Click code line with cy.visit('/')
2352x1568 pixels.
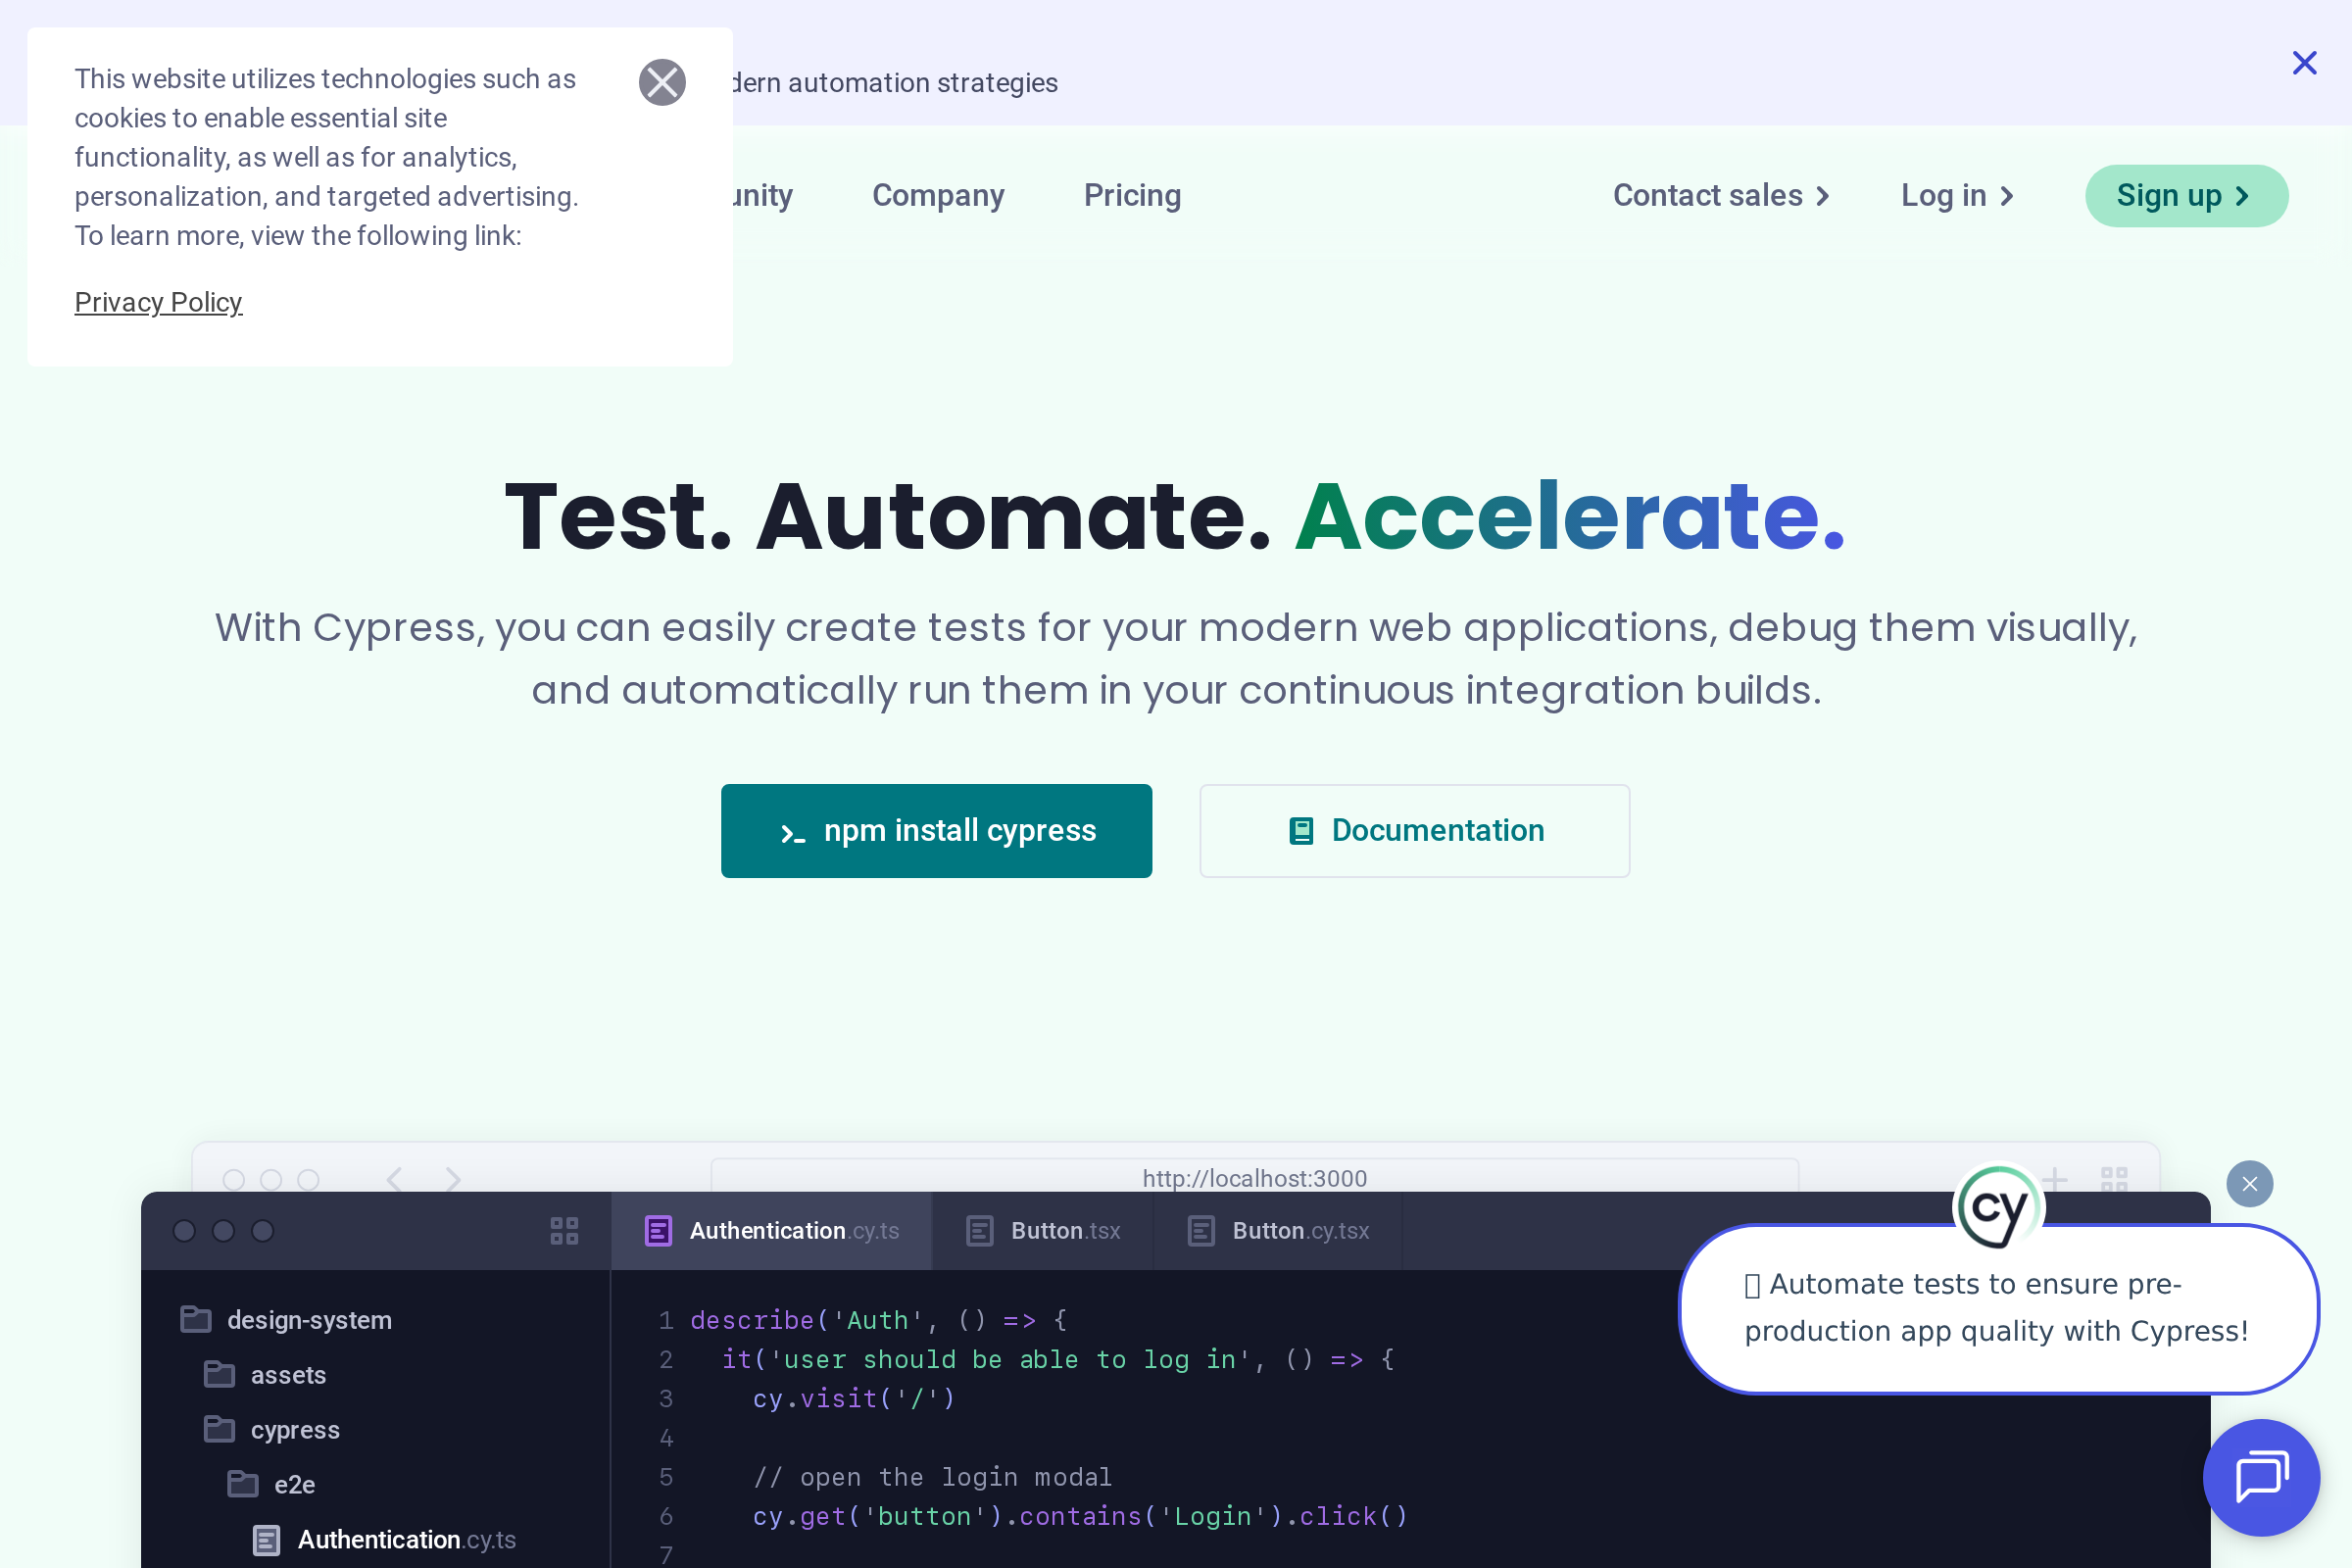pos(854,1399)
